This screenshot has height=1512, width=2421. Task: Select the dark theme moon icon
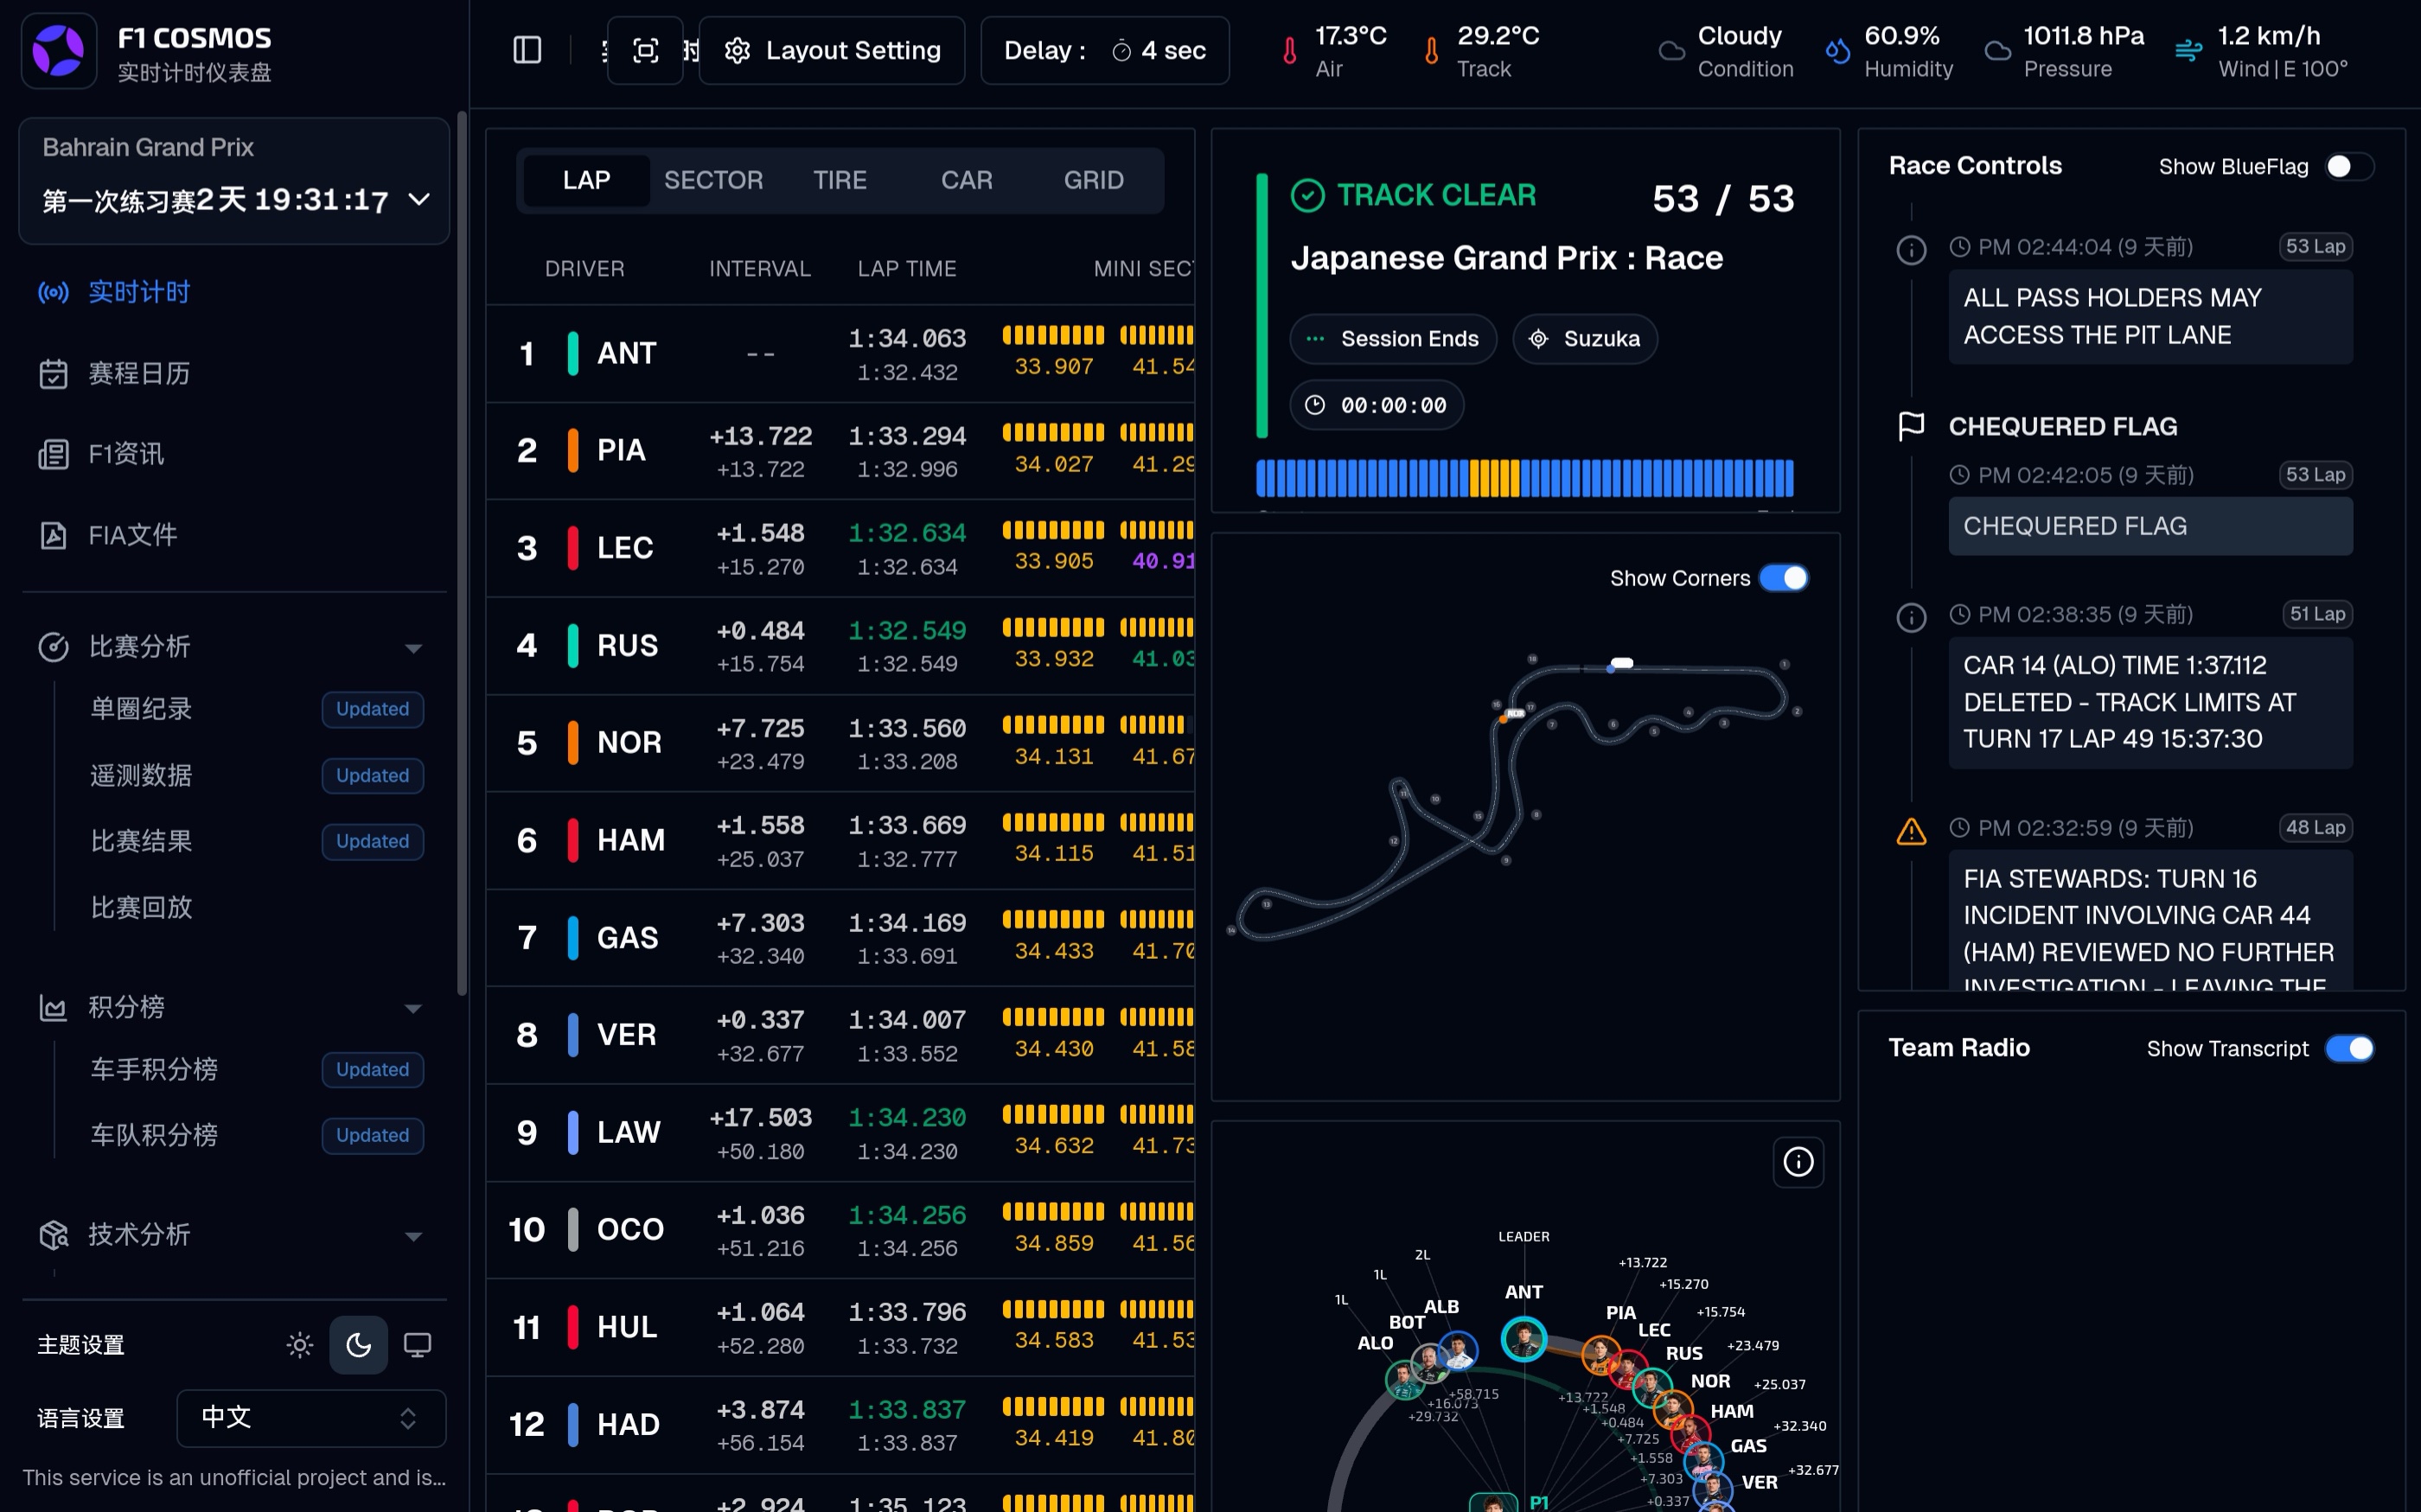[359, 1345]
